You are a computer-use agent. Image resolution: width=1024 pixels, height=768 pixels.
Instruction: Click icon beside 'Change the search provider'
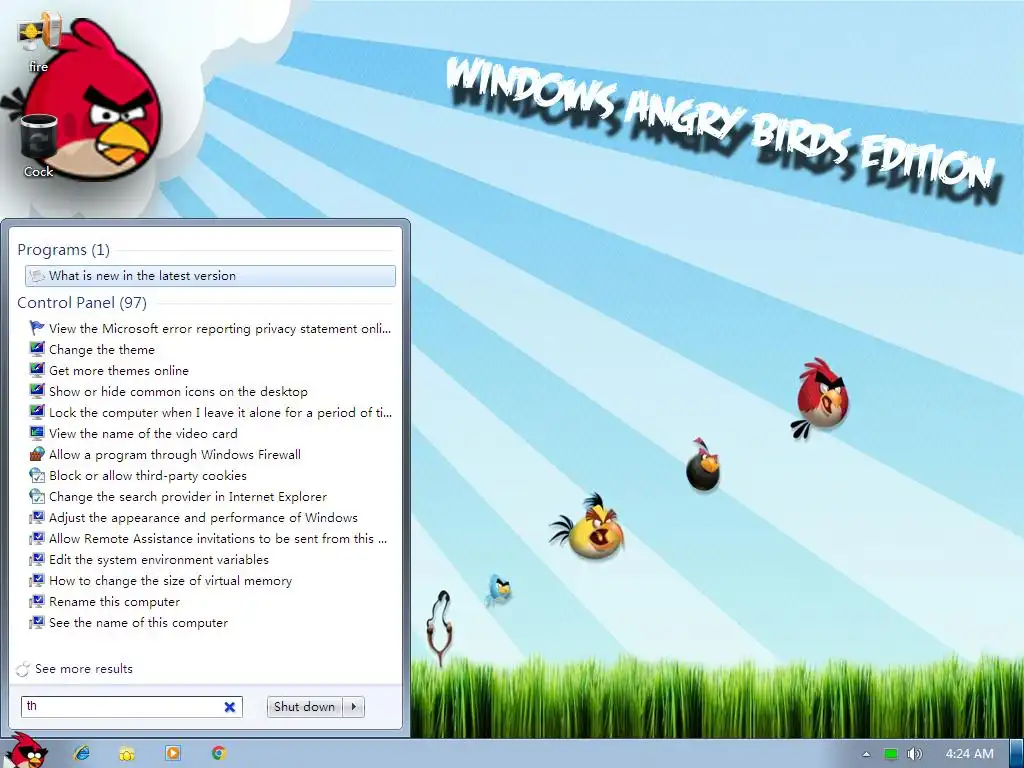click(37, 496)
